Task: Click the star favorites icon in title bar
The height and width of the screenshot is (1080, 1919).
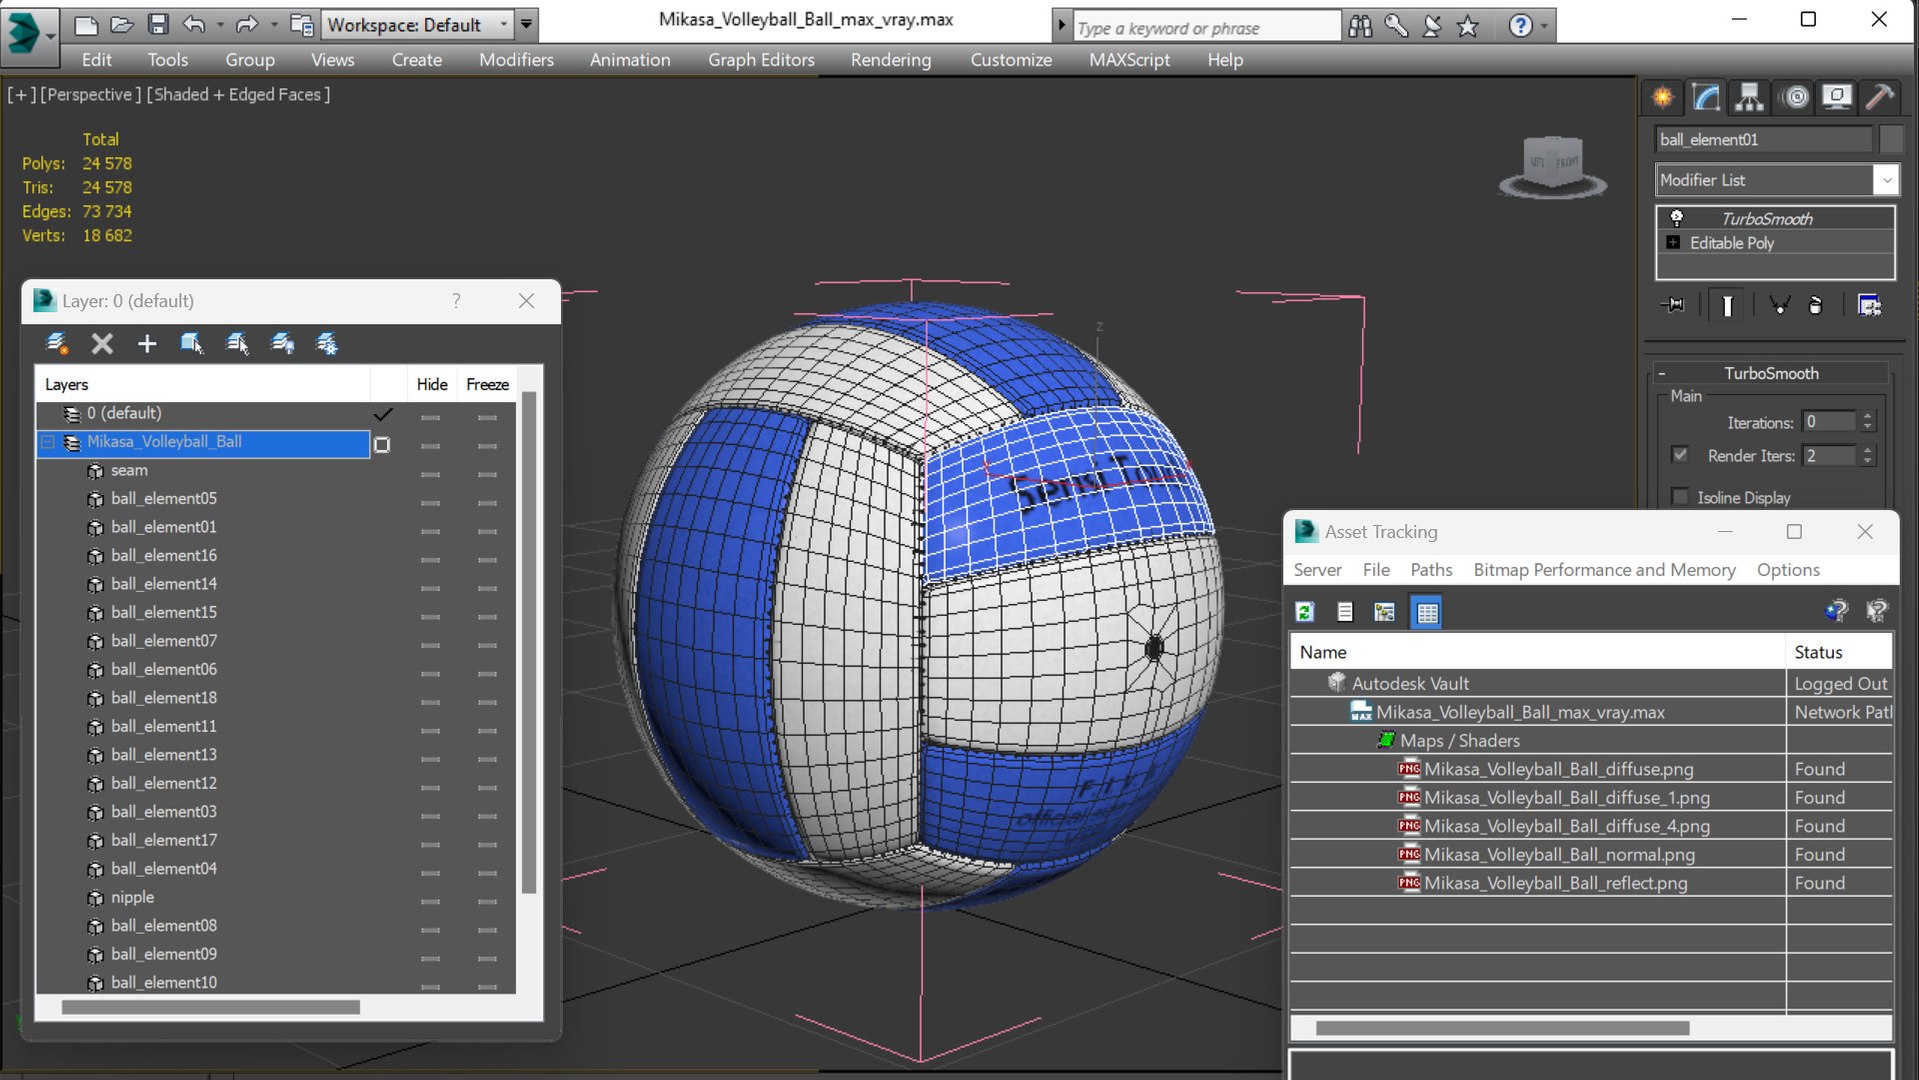Action: tap(1467, 26)
